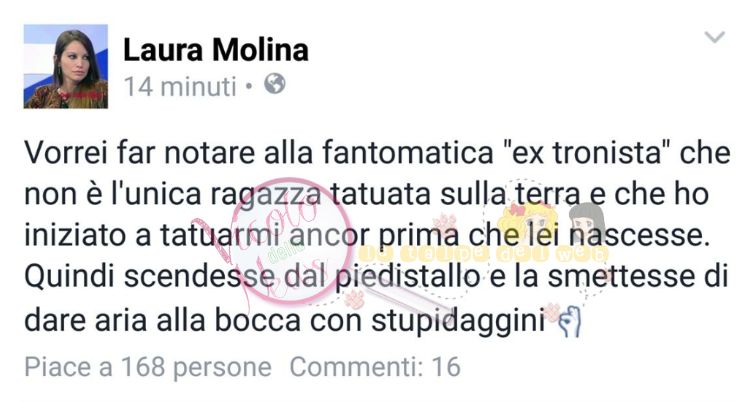Click the OK hand emoji

tap(570, 322)
